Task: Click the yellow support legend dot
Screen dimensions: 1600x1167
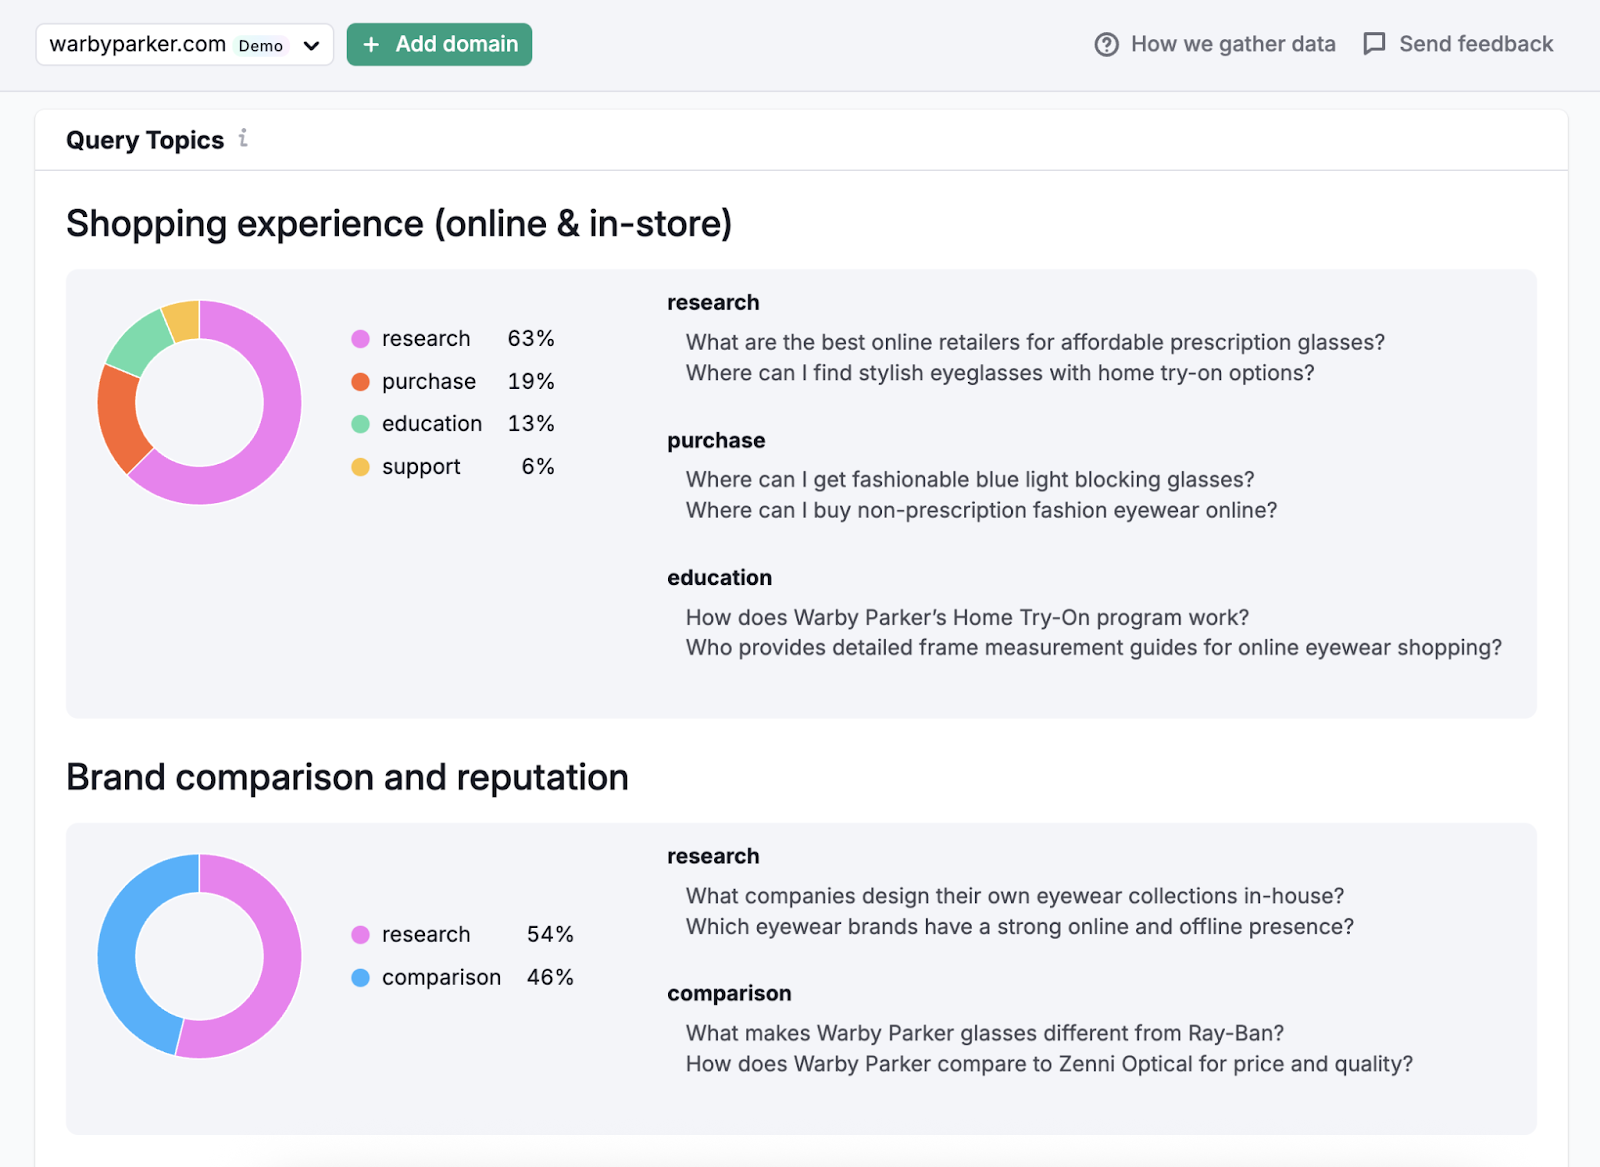Action: coord(360,466)
